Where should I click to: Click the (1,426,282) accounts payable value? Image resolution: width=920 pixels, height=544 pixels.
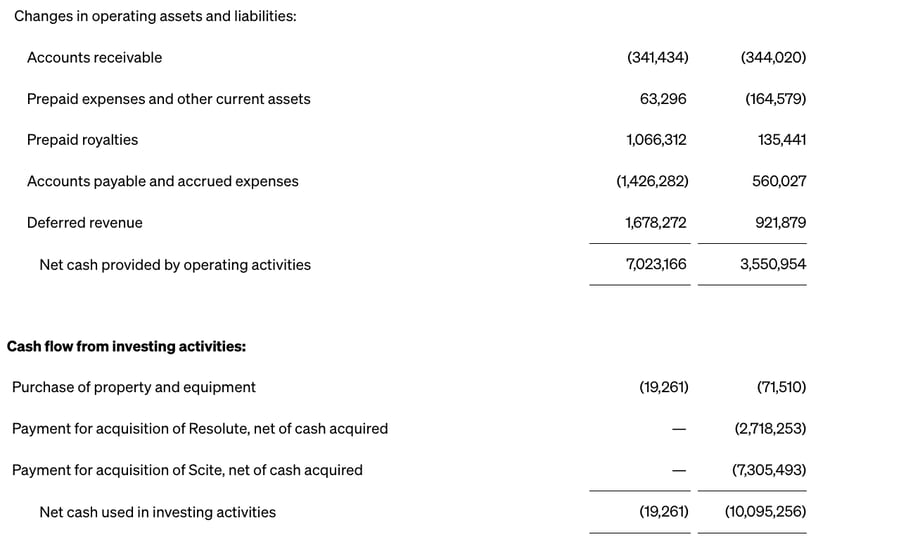pos(652,182)
